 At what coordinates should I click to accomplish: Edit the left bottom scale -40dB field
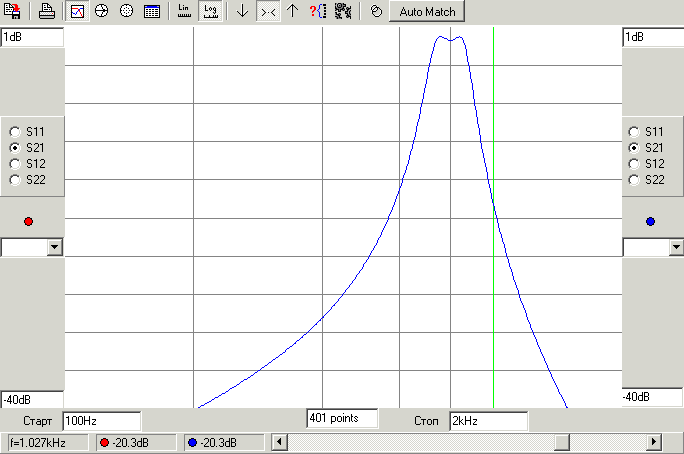click(x=32, y=399)
